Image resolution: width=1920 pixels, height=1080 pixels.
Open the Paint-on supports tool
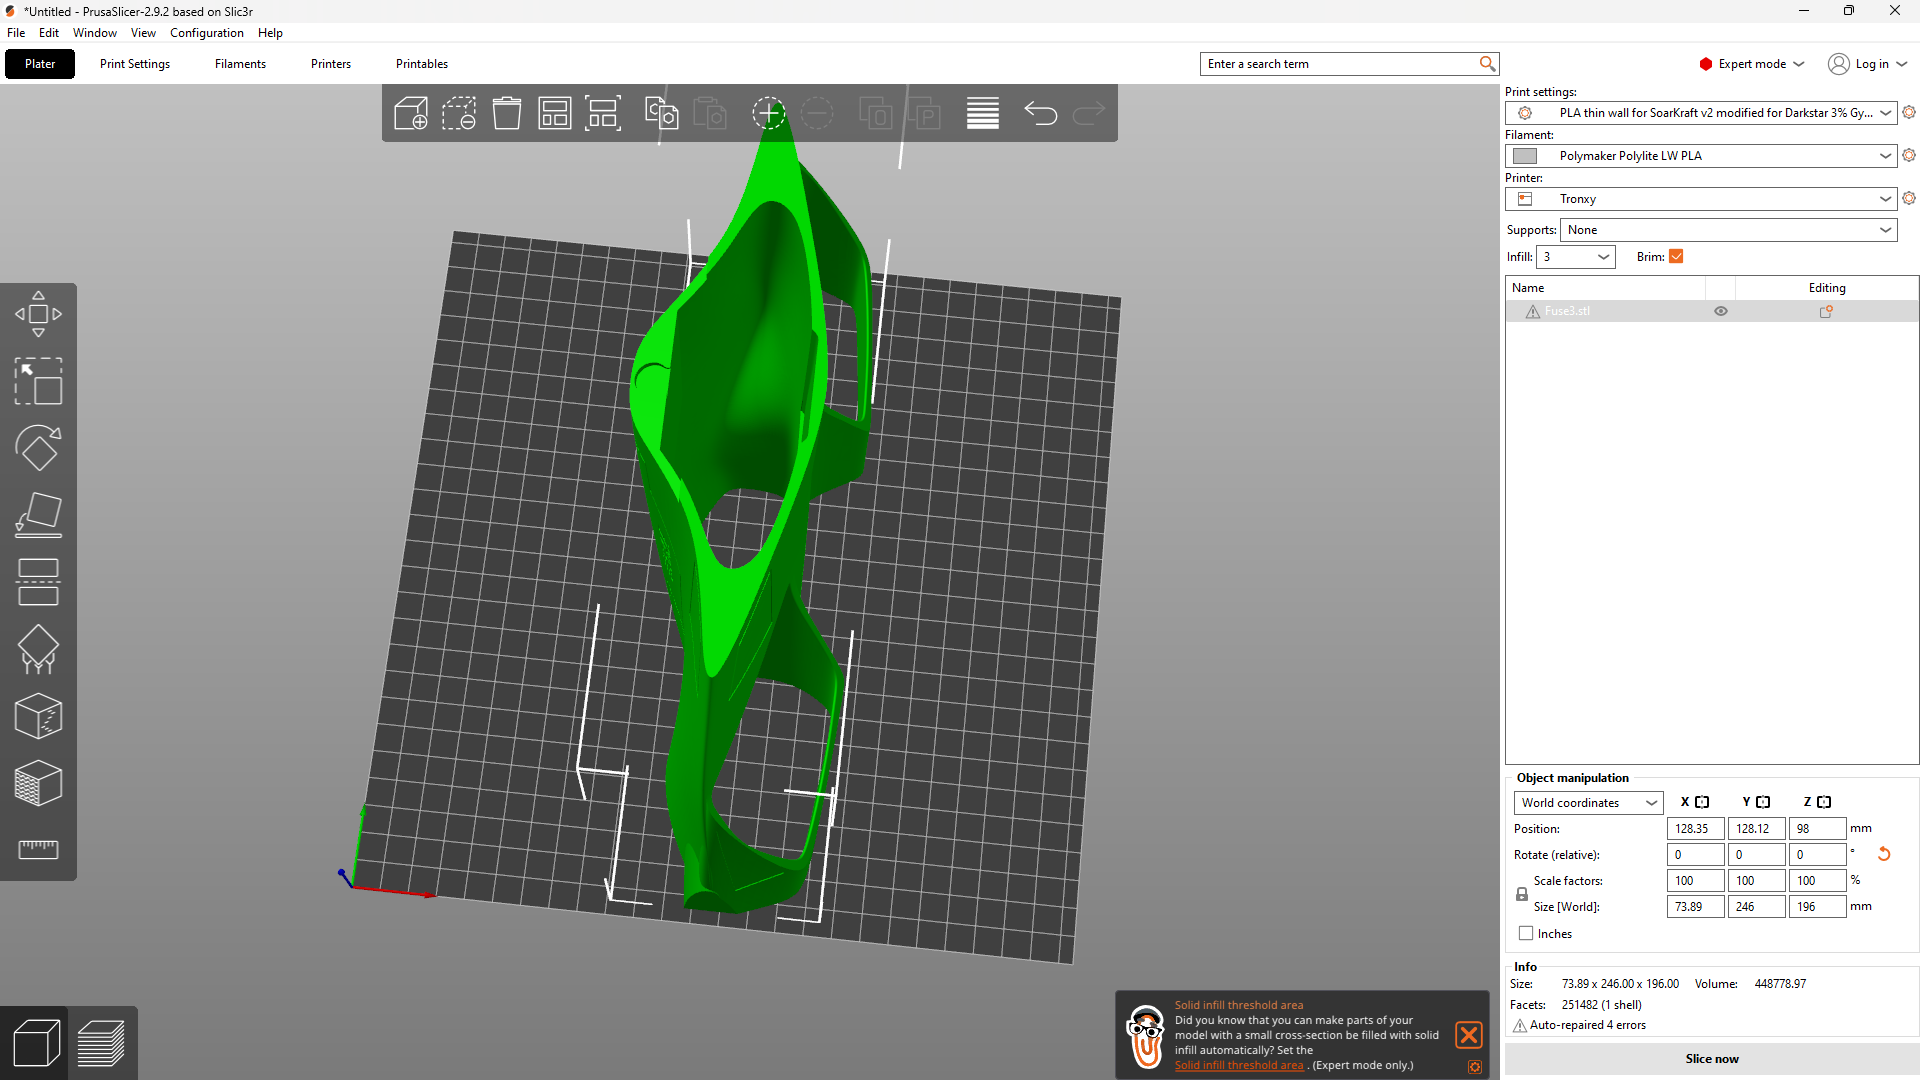pyautogui.click(x=38, y=649)
